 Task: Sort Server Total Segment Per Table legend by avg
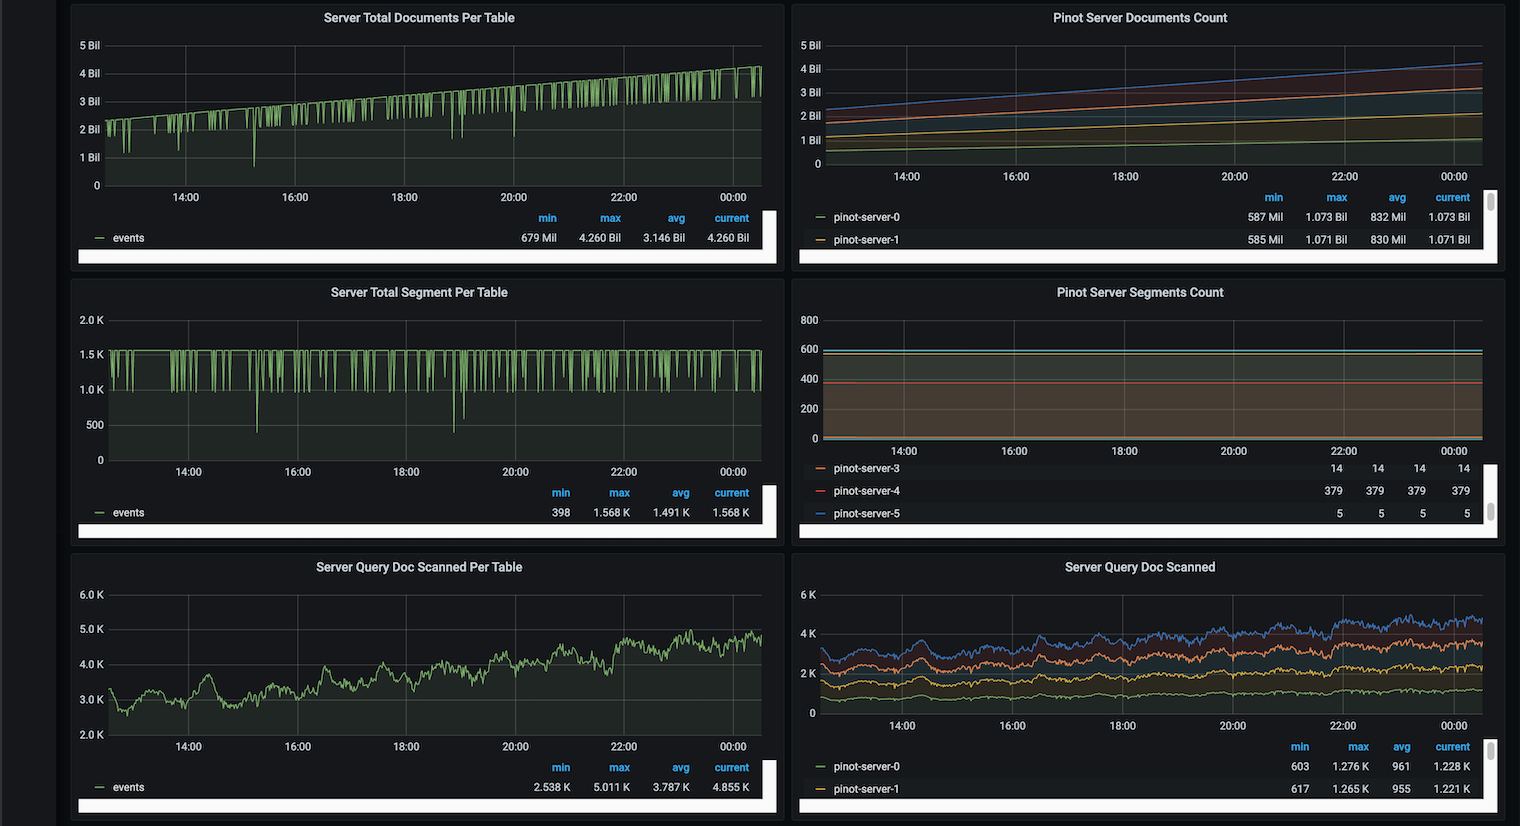tap(680, 493)
